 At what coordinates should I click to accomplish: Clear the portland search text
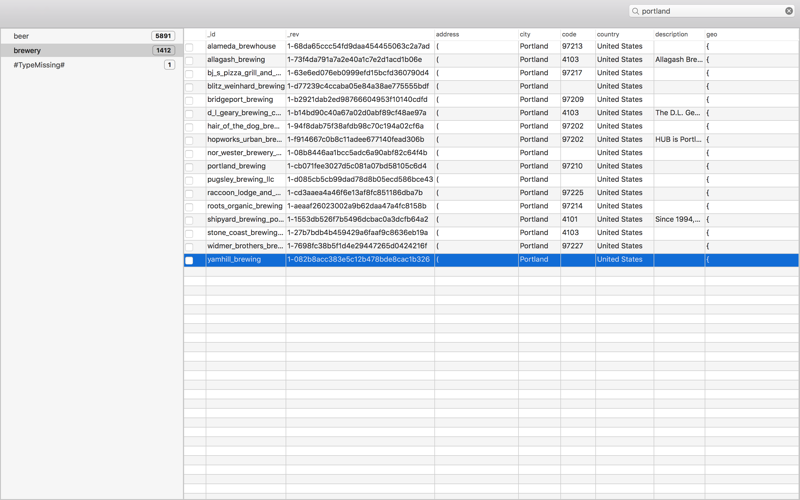pyautogui.click(x=789, y=11)
